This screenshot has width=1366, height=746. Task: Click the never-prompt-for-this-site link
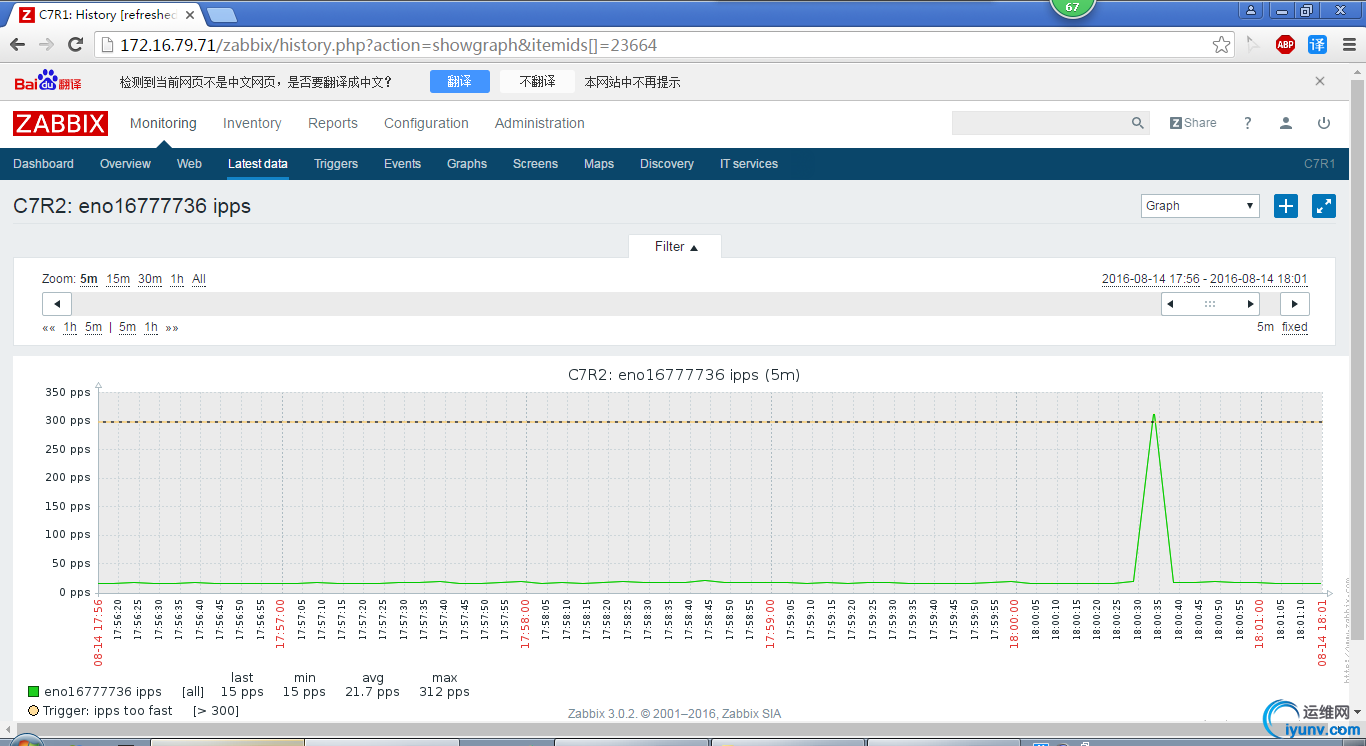click(x=632, y=82)
